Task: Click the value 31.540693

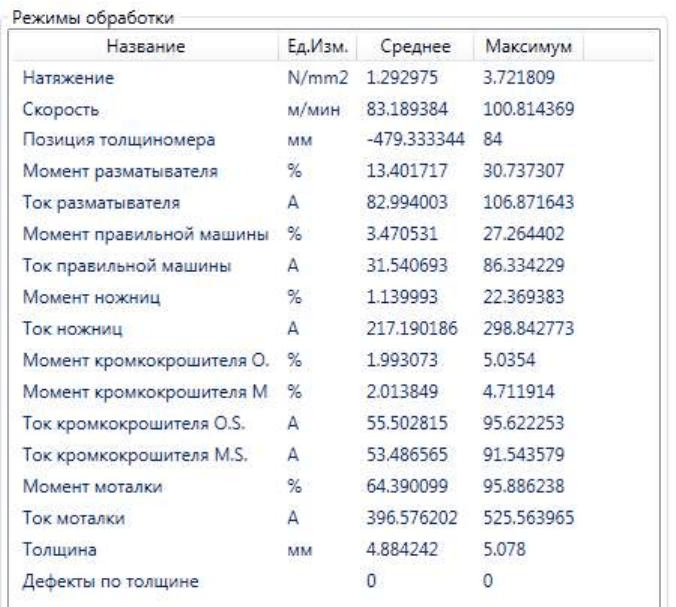Action: (407, 265)
